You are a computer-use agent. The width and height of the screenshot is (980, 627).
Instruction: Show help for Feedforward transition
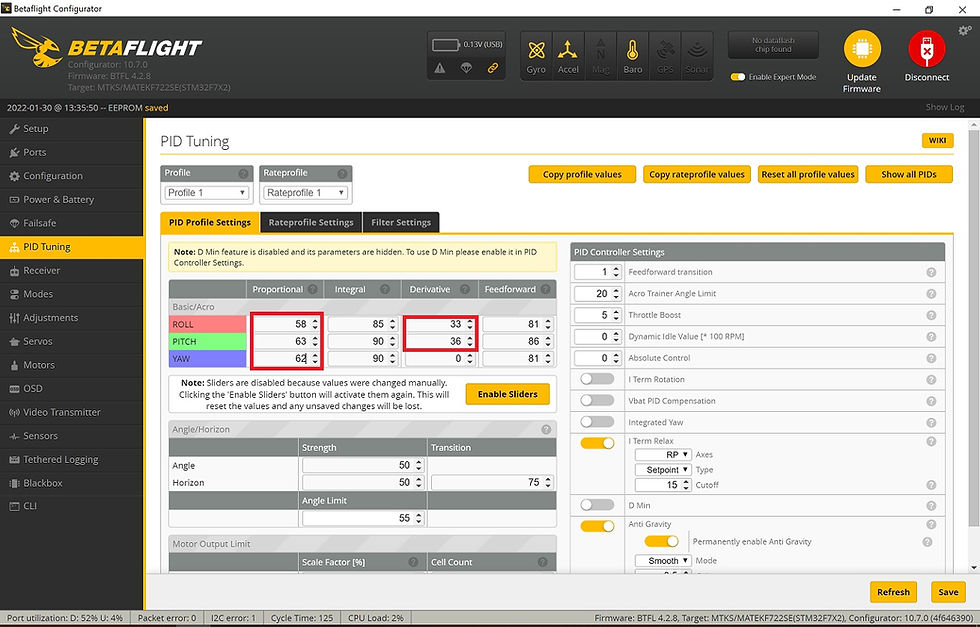(931, 273)
